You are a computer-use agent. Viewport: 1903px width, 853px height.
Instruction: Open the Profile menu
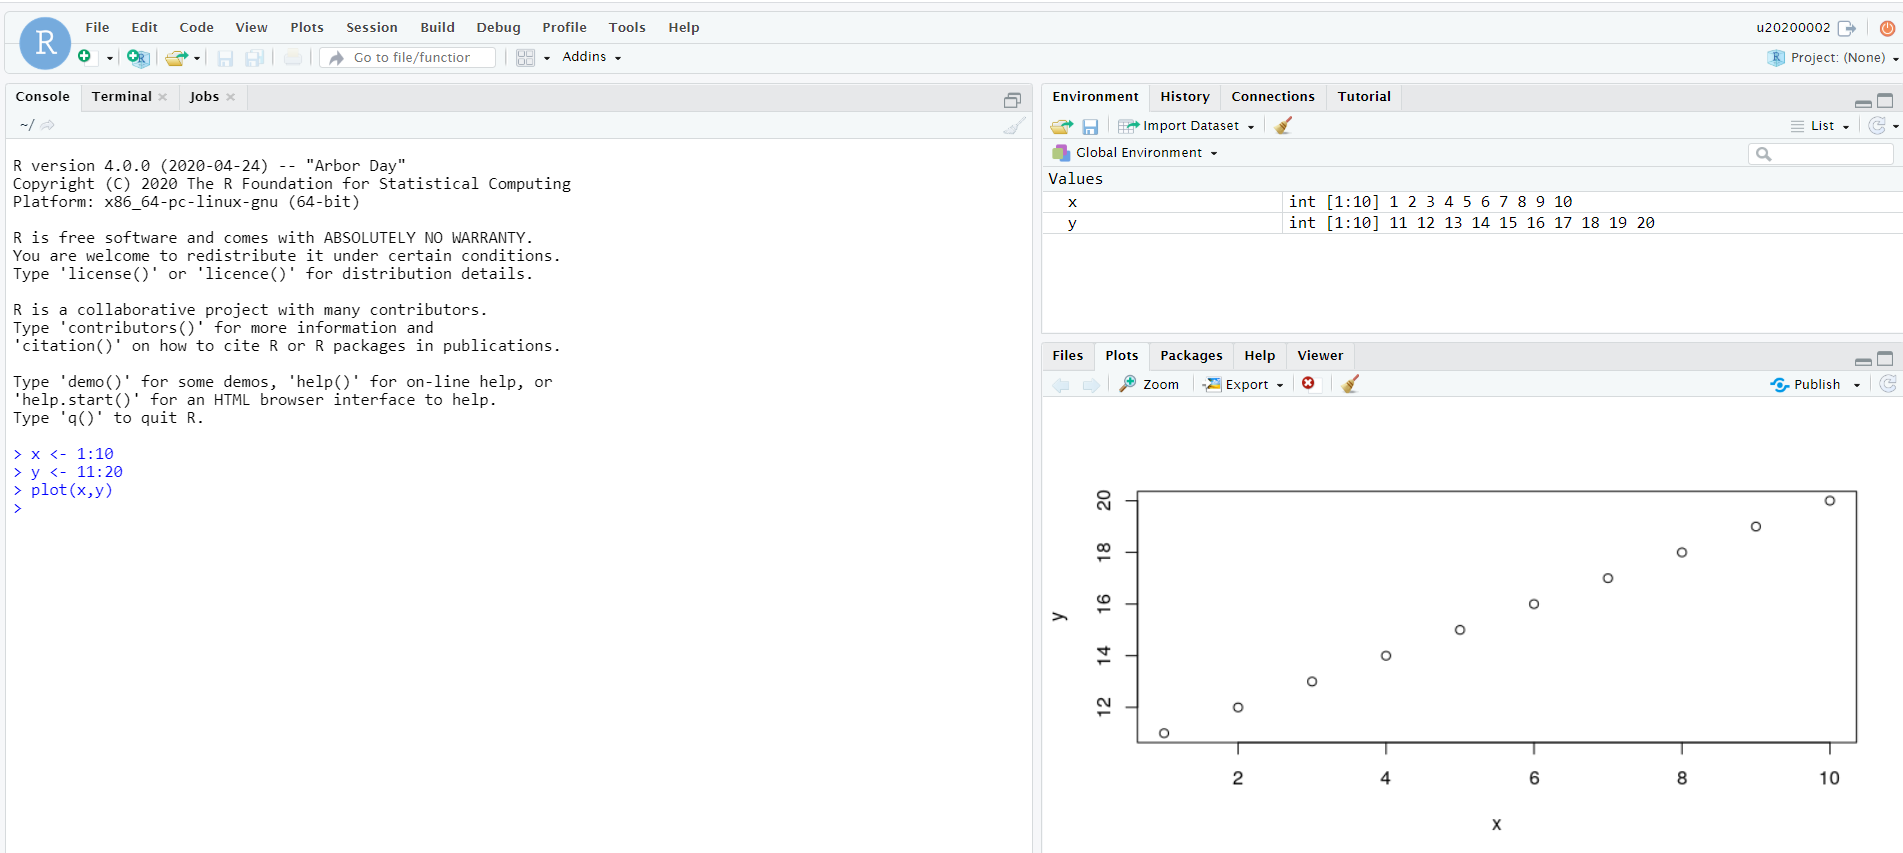click(x=564, y=27)
